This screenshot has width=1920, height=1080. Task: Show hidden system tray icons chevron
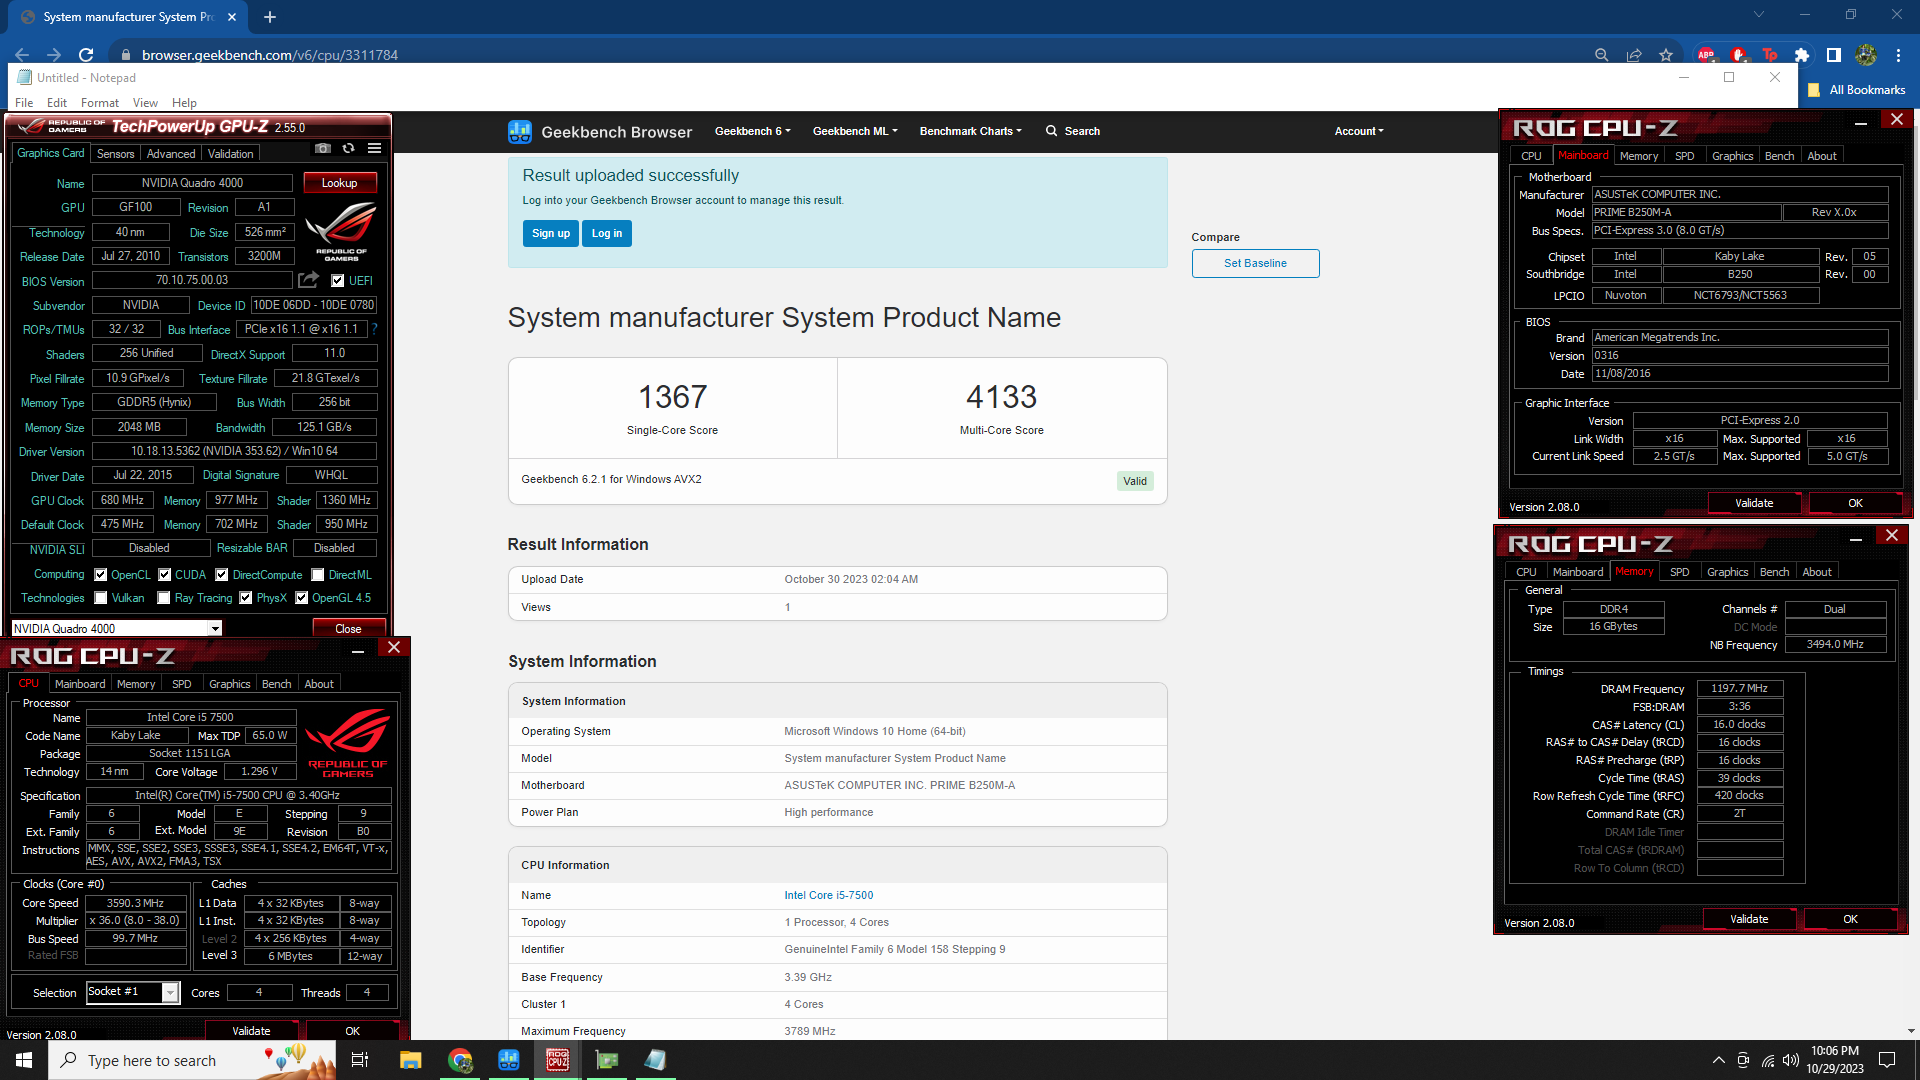(x=1718, y=1060)
